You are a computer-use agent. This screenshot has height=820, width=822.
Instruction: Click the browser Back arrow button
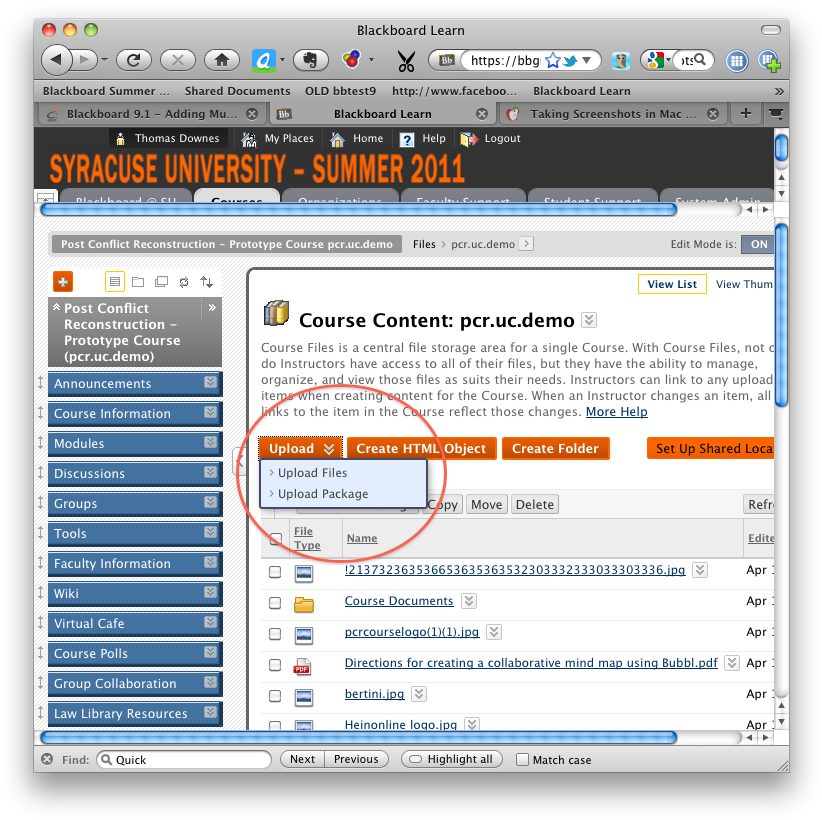pyautogui.click(x=57, y=60)
